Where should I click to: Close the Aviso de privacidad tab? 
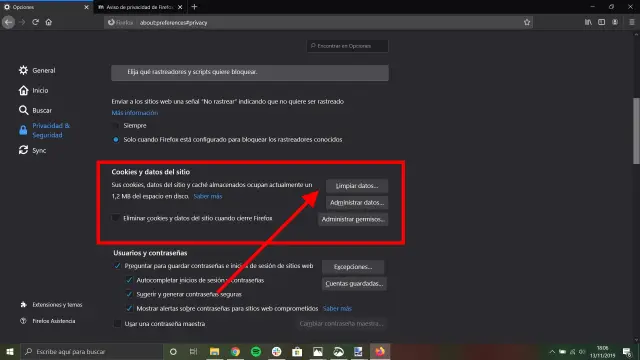180,7
